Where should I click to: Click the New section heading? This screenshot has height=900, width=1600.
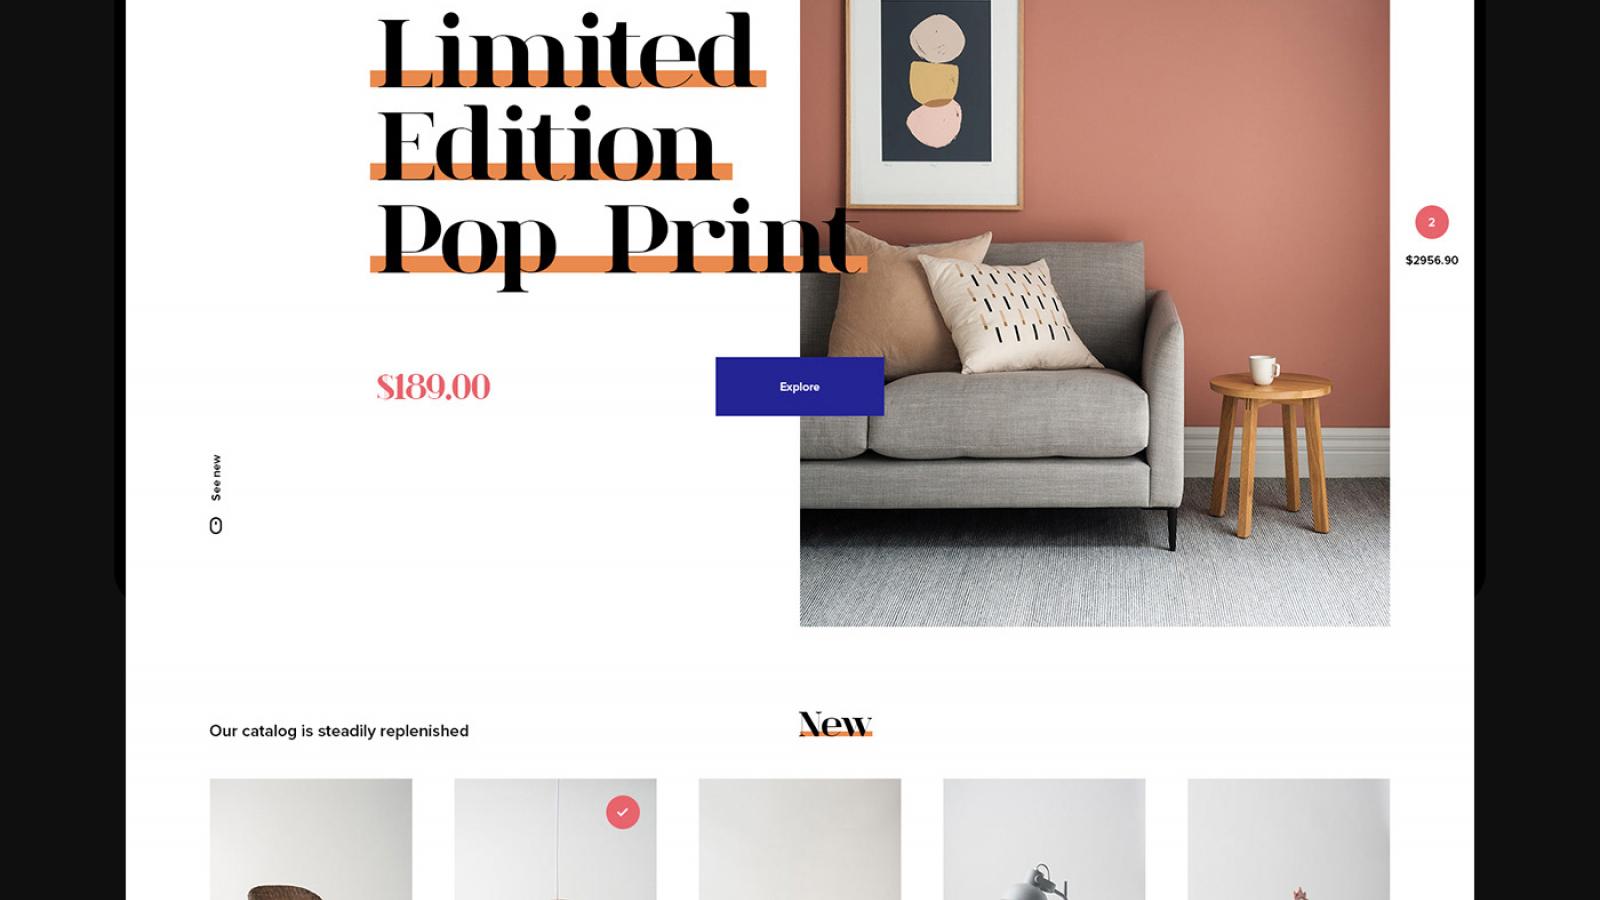(x=835, y=723)
